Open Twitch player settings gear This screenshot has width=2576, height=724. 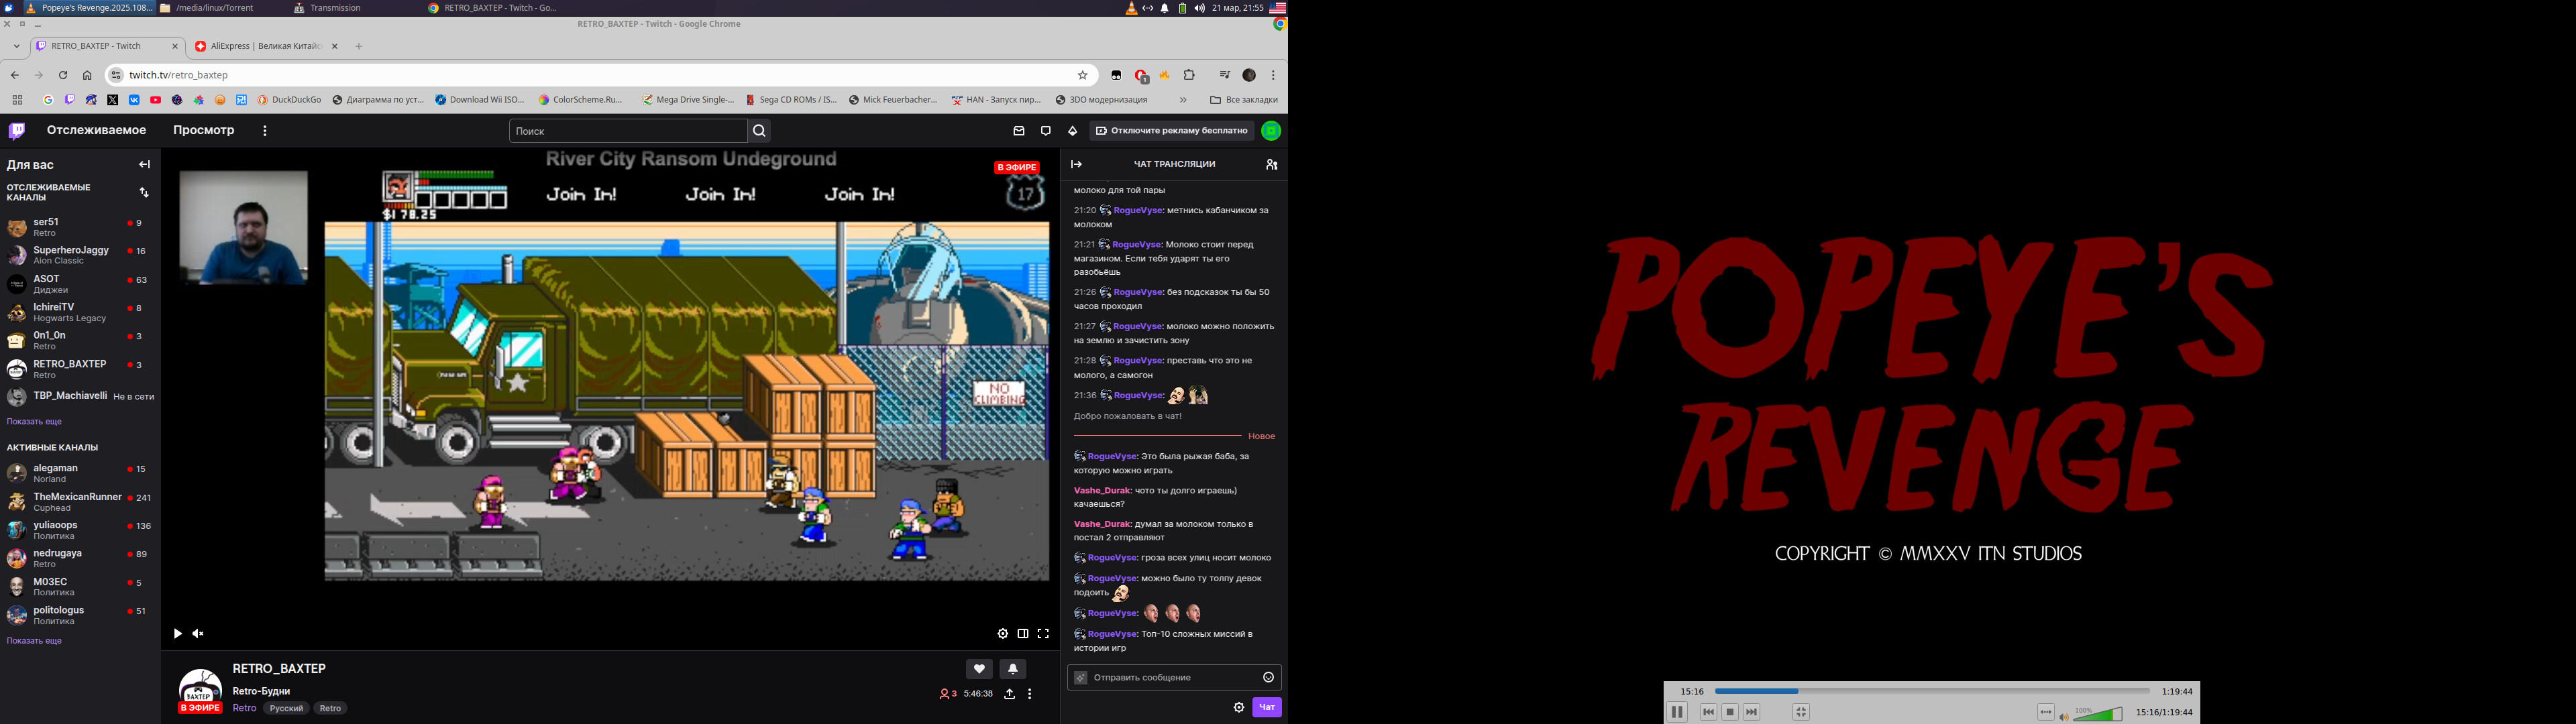[x=1002, y=633]
